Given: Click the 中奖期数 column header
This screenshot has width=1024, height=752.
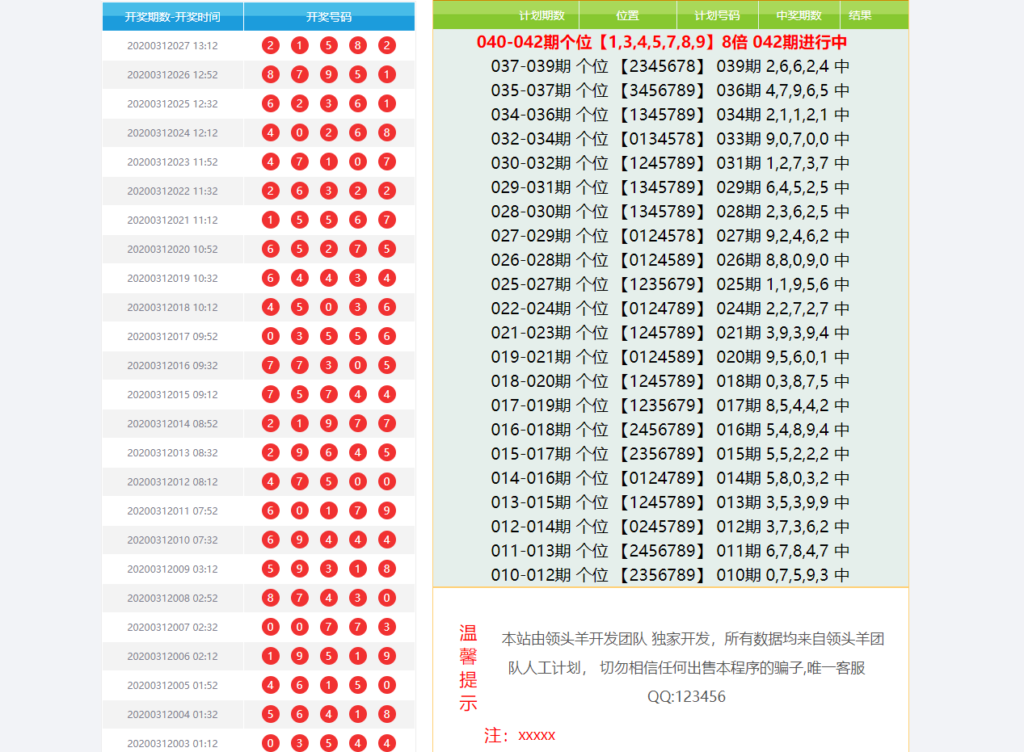Looking at the screenshot, I should (798, 16).
